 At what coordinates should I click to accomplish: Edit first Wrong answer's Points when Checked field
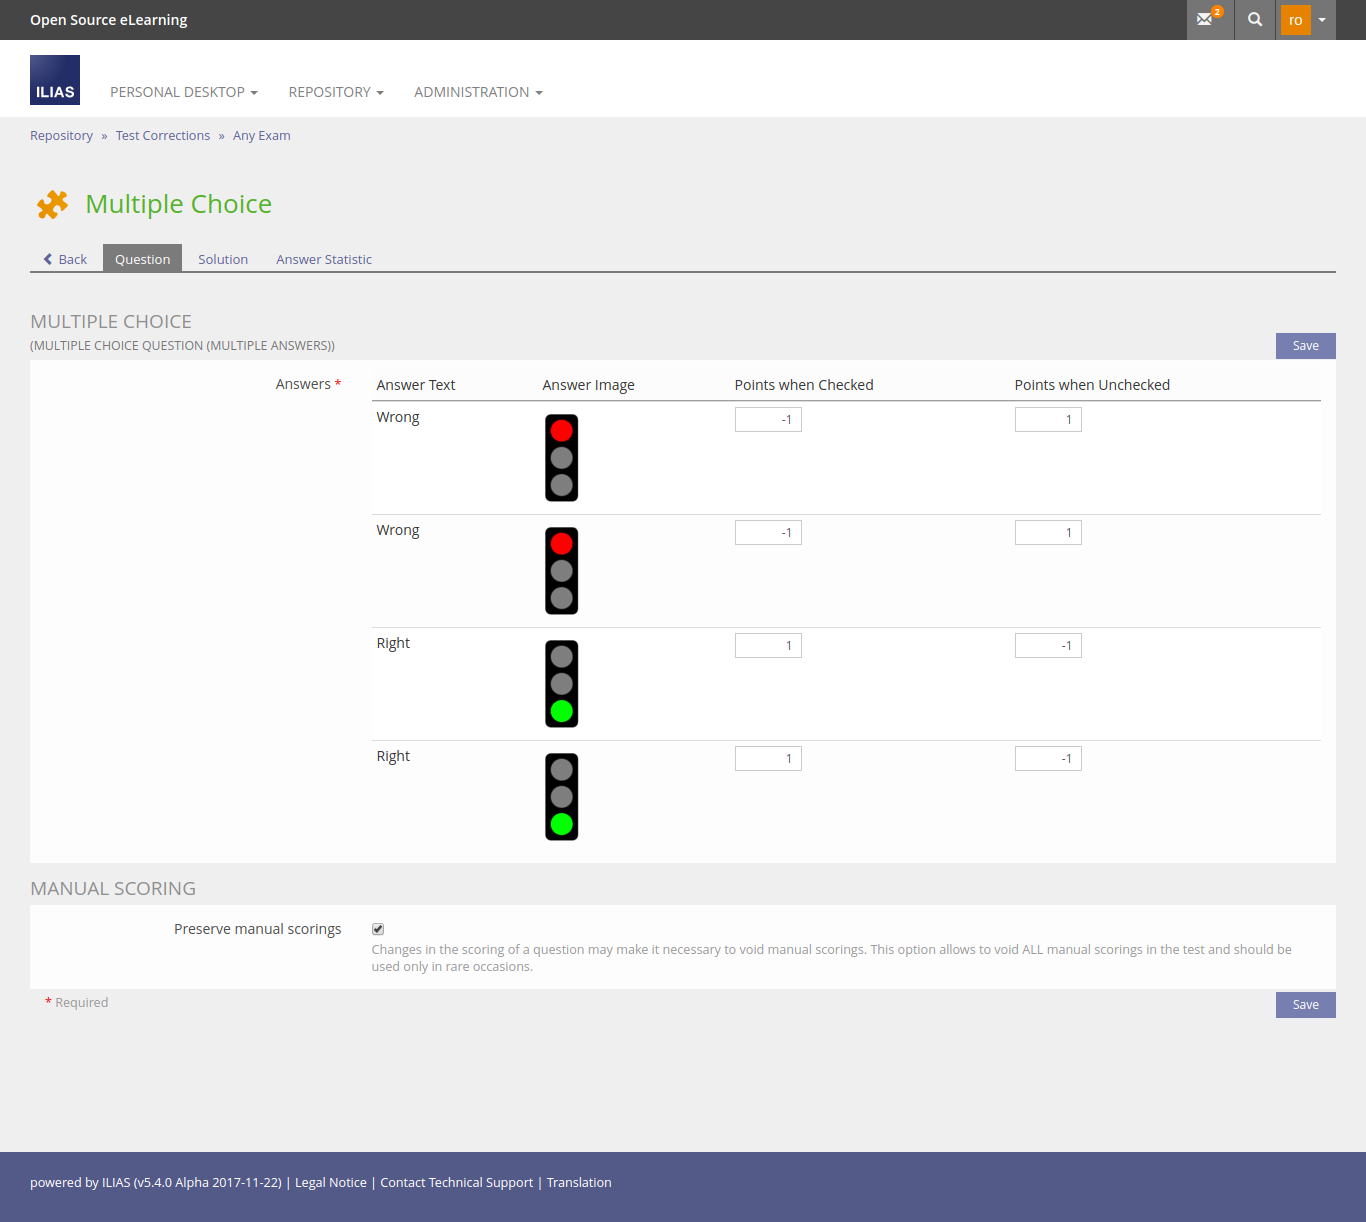tap(768, 420)
